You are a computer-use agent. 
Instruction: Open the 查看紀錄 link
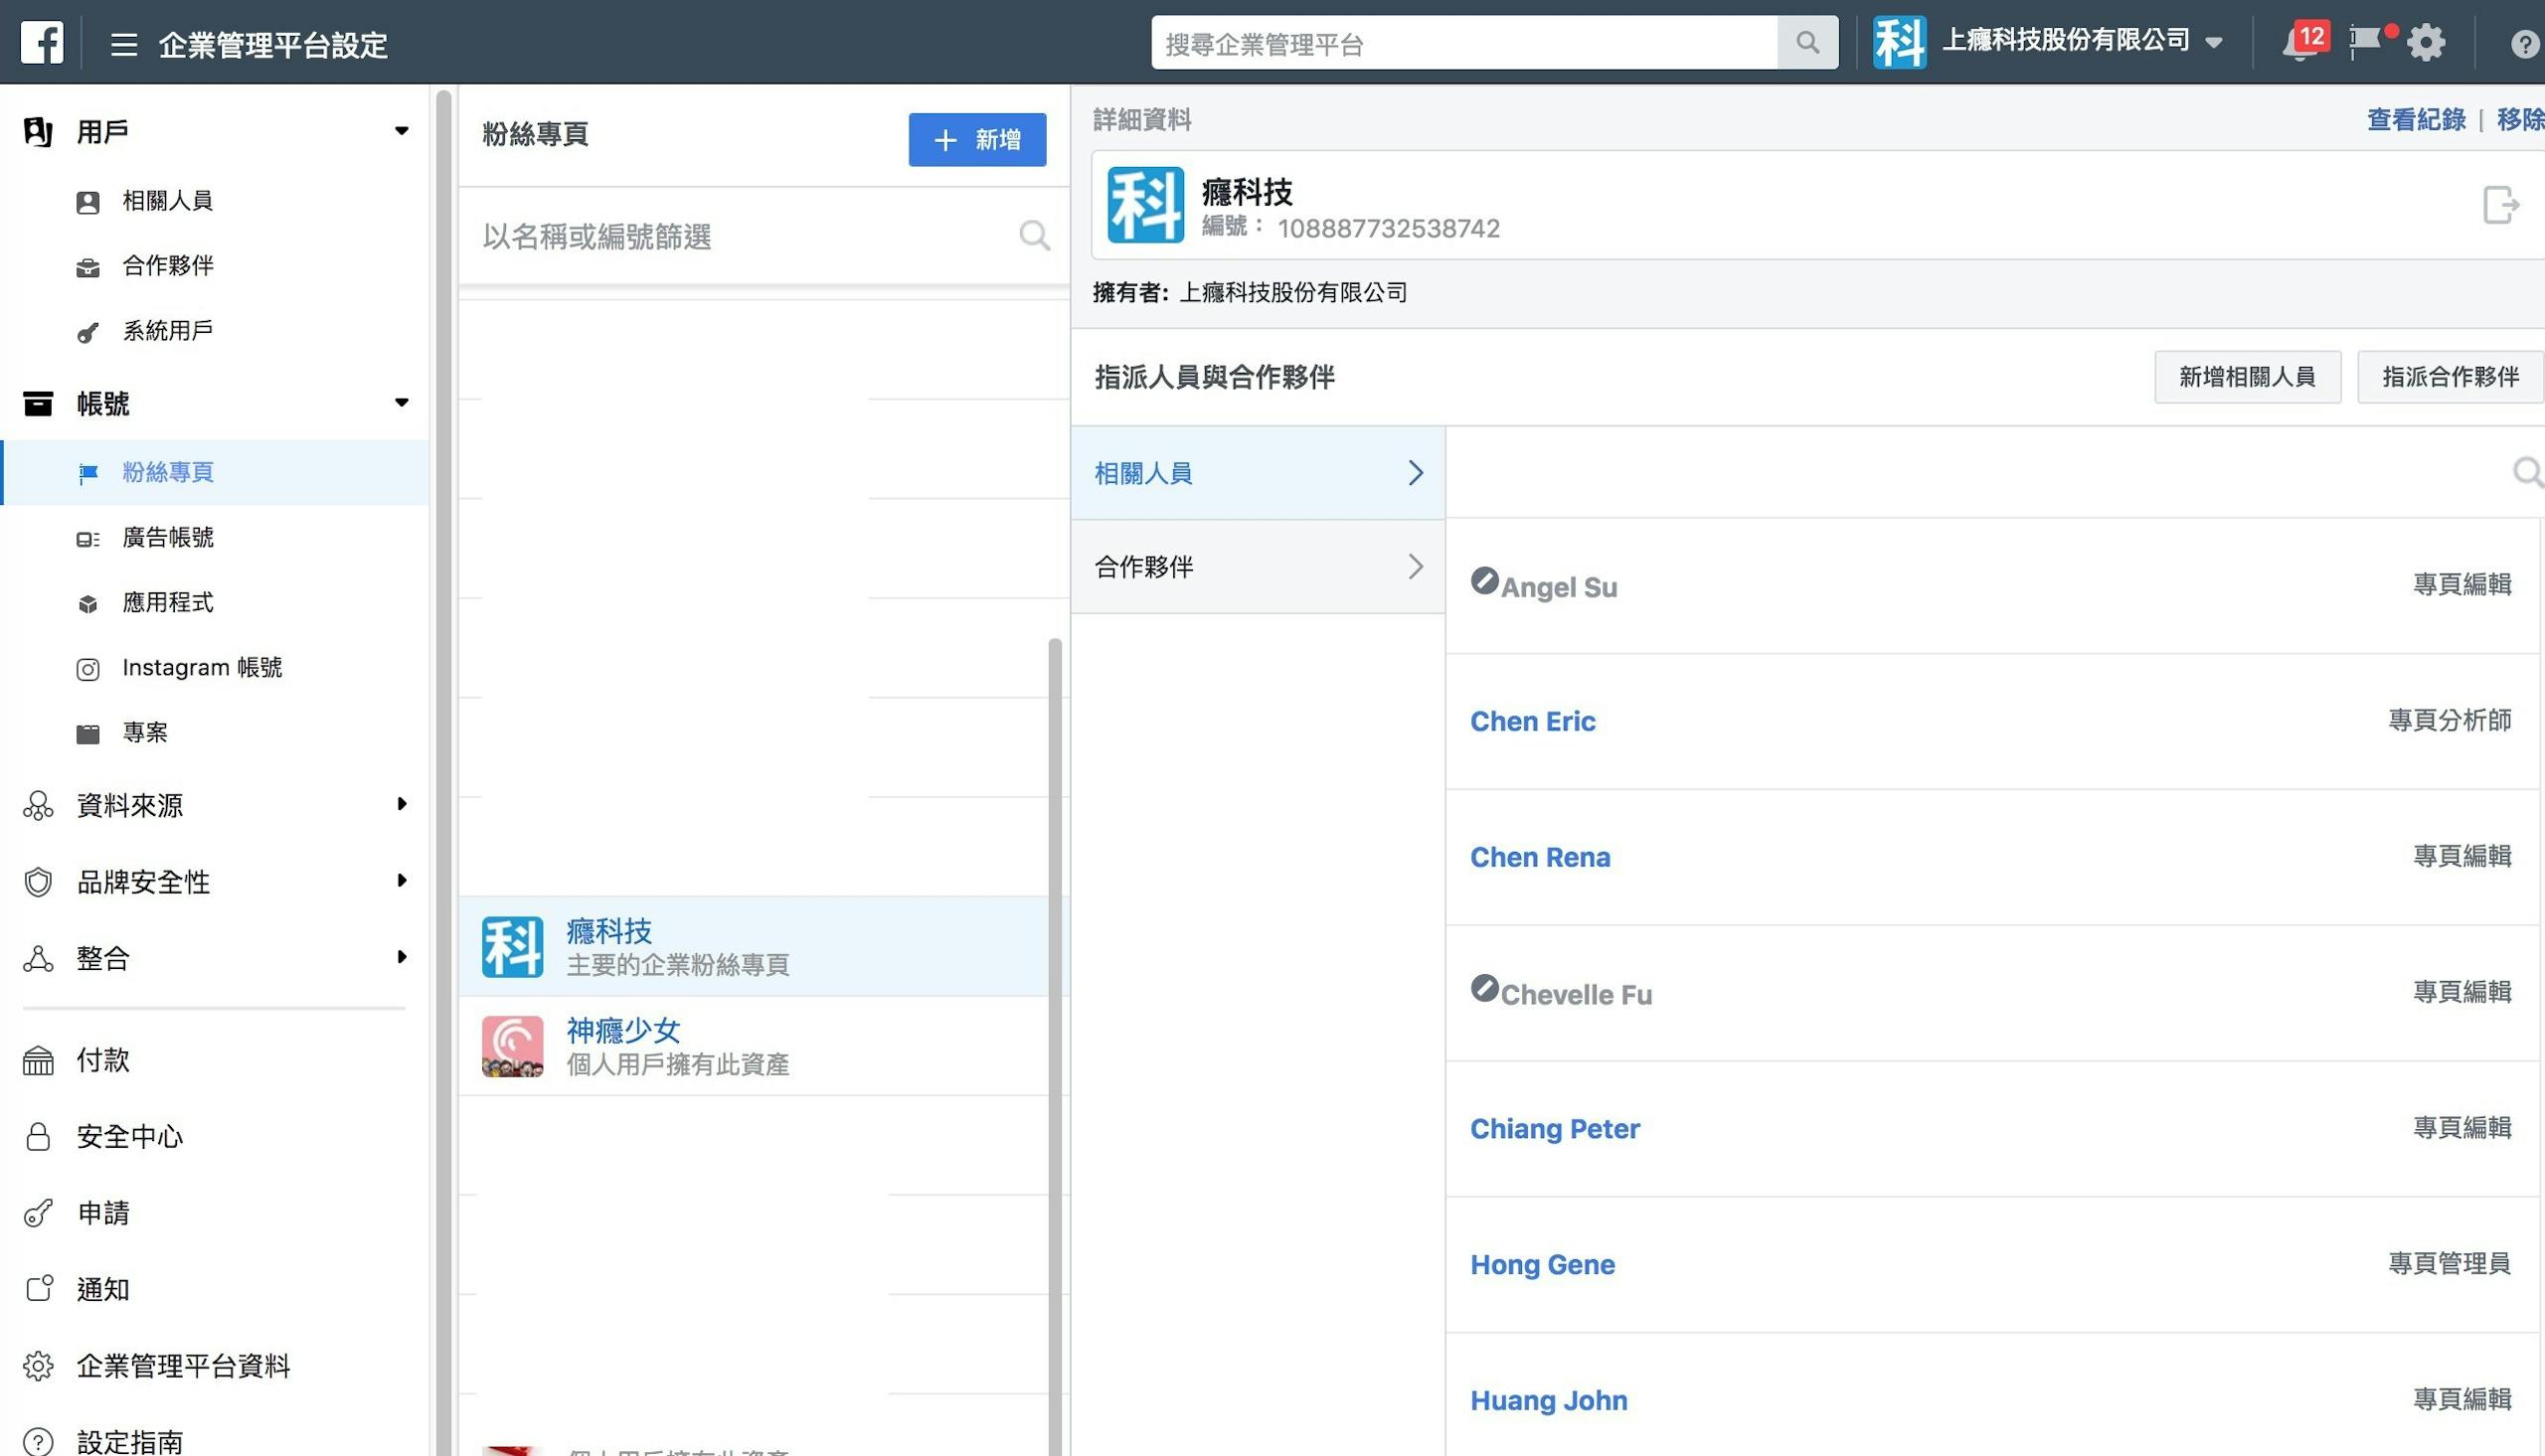pyautogui.click(x=2415, y=120)
